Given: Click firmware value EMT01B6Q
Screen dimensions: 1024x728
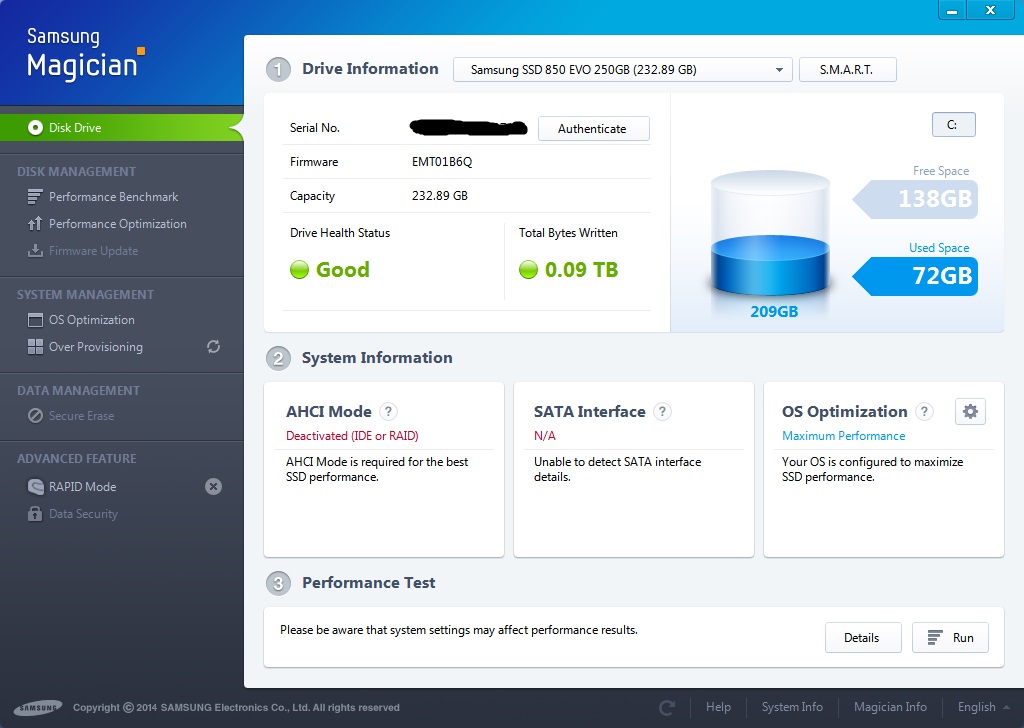Looking at the screenshot, I should click(442, 162).
